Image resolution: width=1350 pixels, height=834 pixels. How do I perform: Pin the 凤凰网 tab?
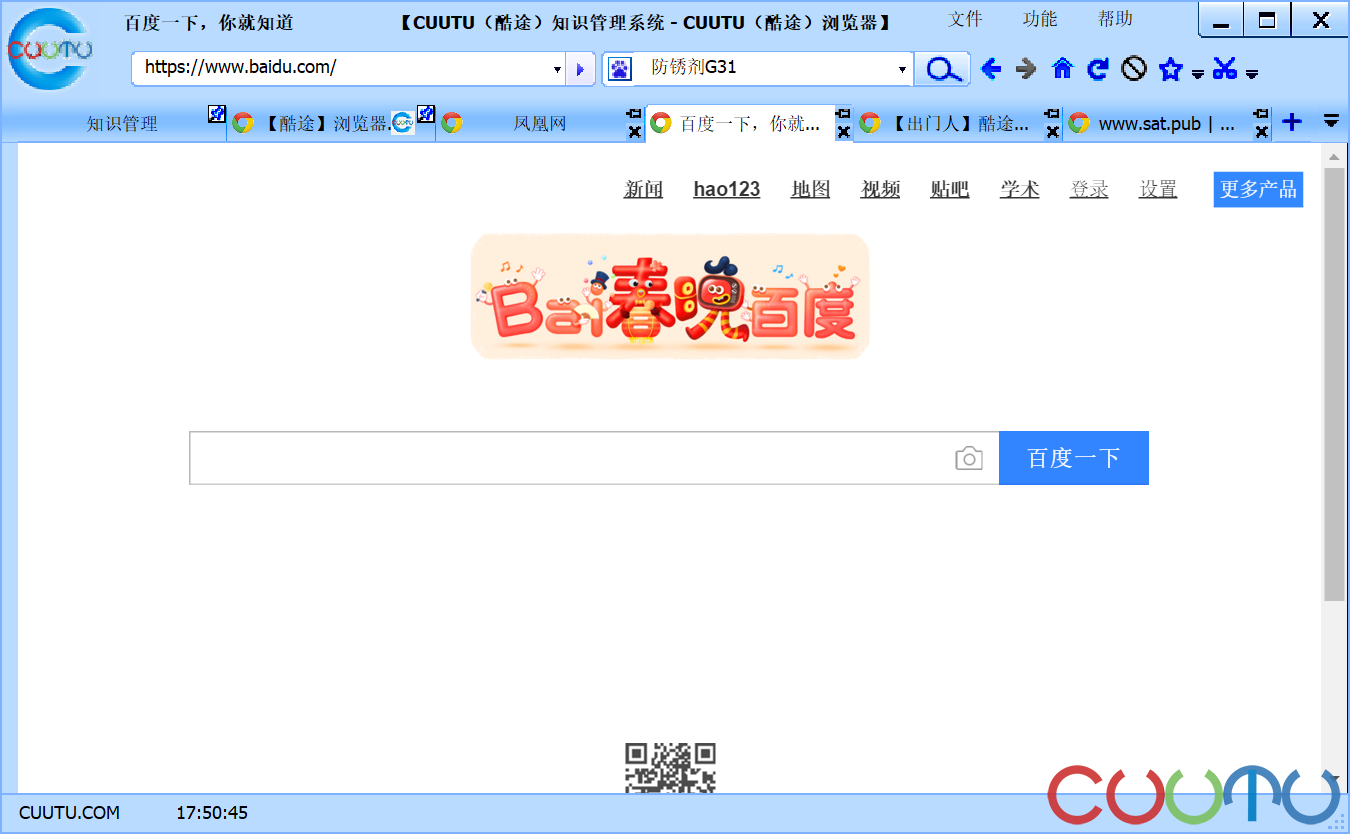tap(634, 113)
